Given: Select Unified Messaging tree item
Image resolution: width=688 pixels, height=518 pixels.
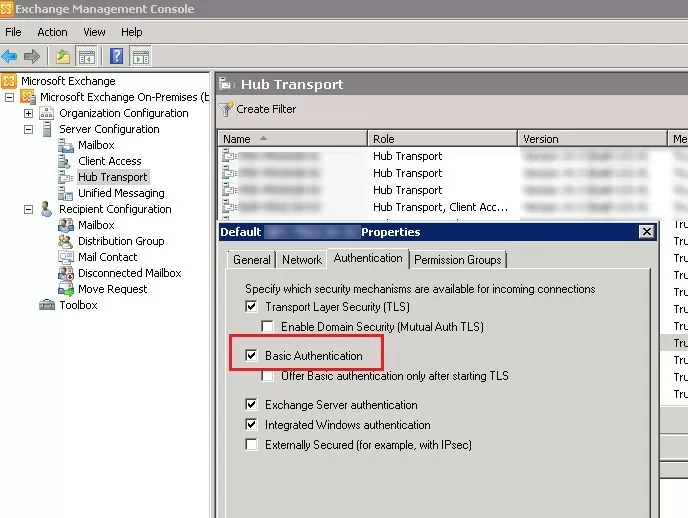Looking at the screenshot, I should (x=121, y=193).
